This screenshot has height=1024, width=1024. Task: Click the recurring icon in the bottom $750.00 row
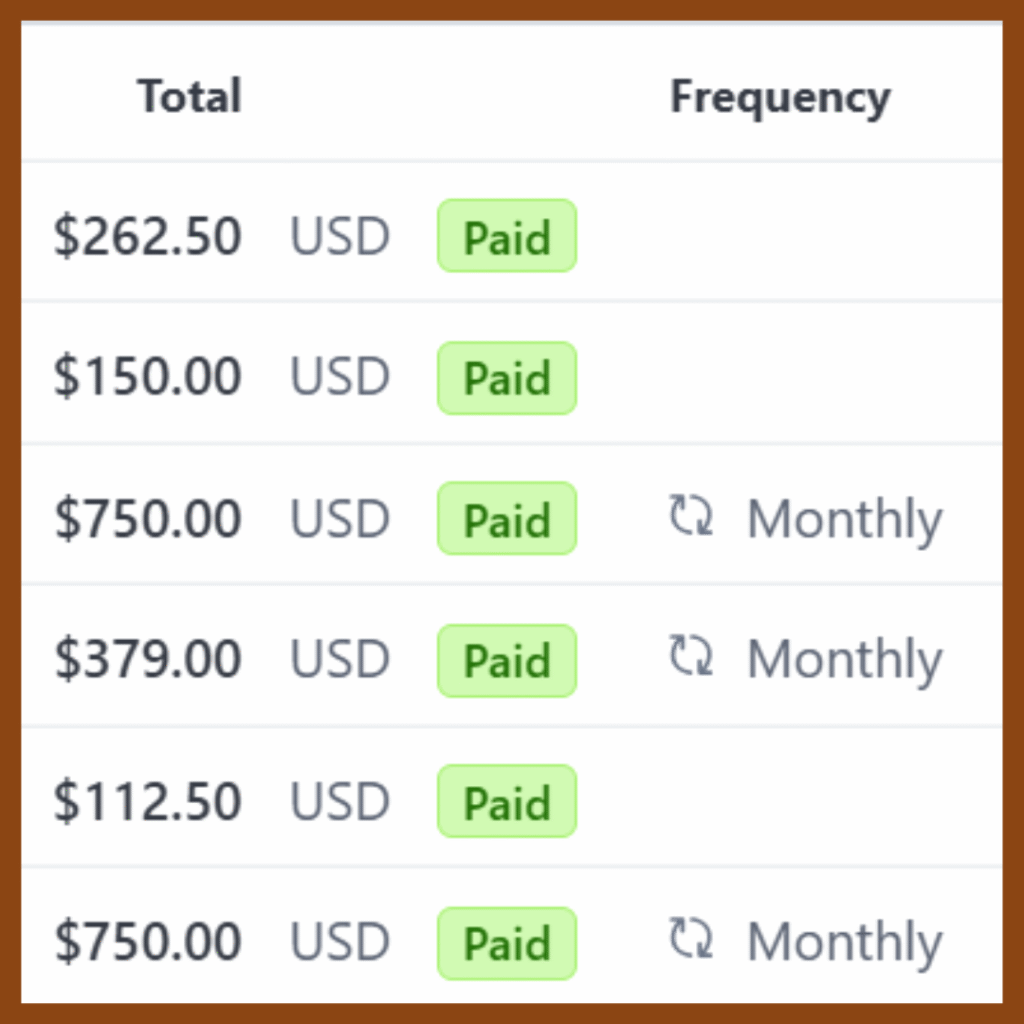click(x=691, y=938)
